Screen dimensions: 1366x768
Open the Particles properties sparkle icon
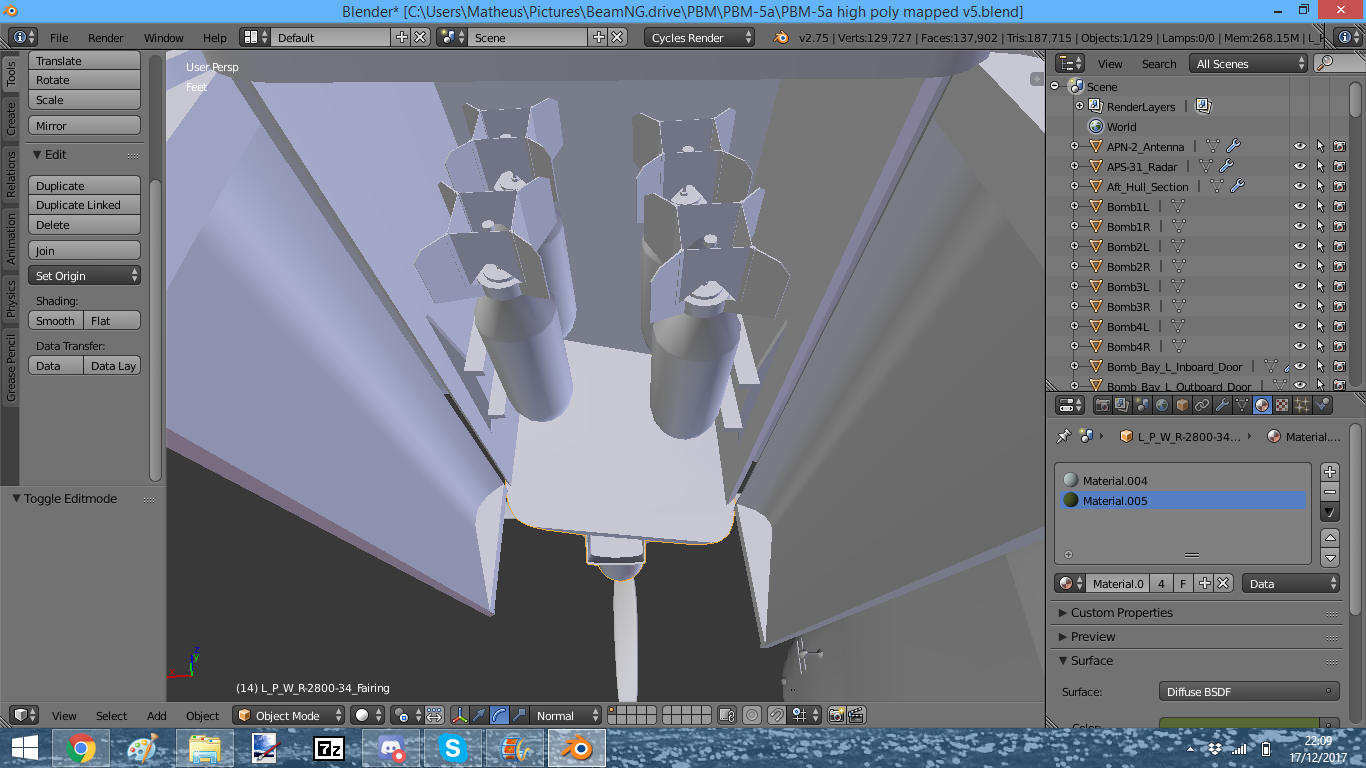[1302, 405]
